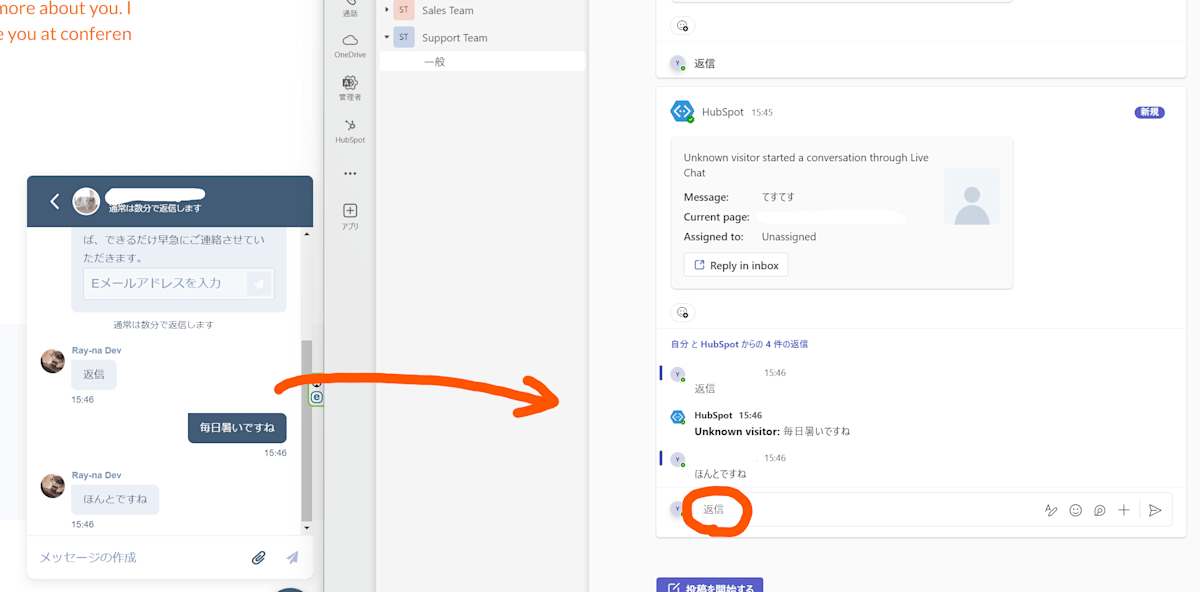Click the Unknown visitor profile thumbnail
This screenshot has width=1200, height=592.
pos(972,196)
